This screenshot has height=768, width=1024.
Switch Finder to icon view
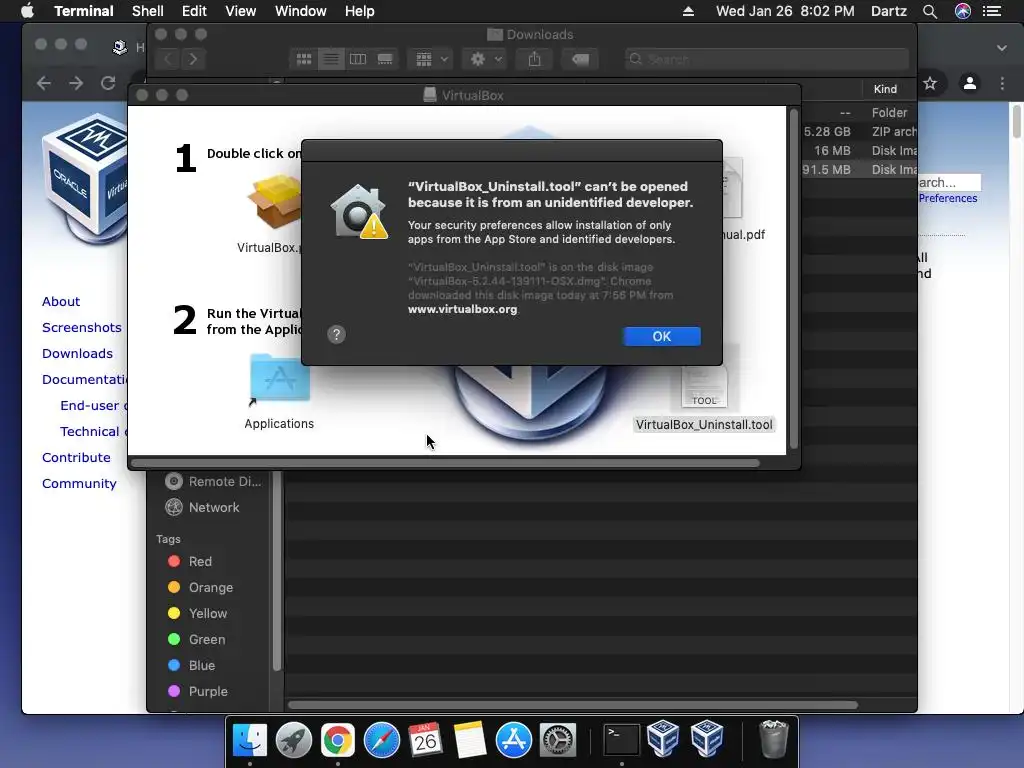click(x=304, y=59)
